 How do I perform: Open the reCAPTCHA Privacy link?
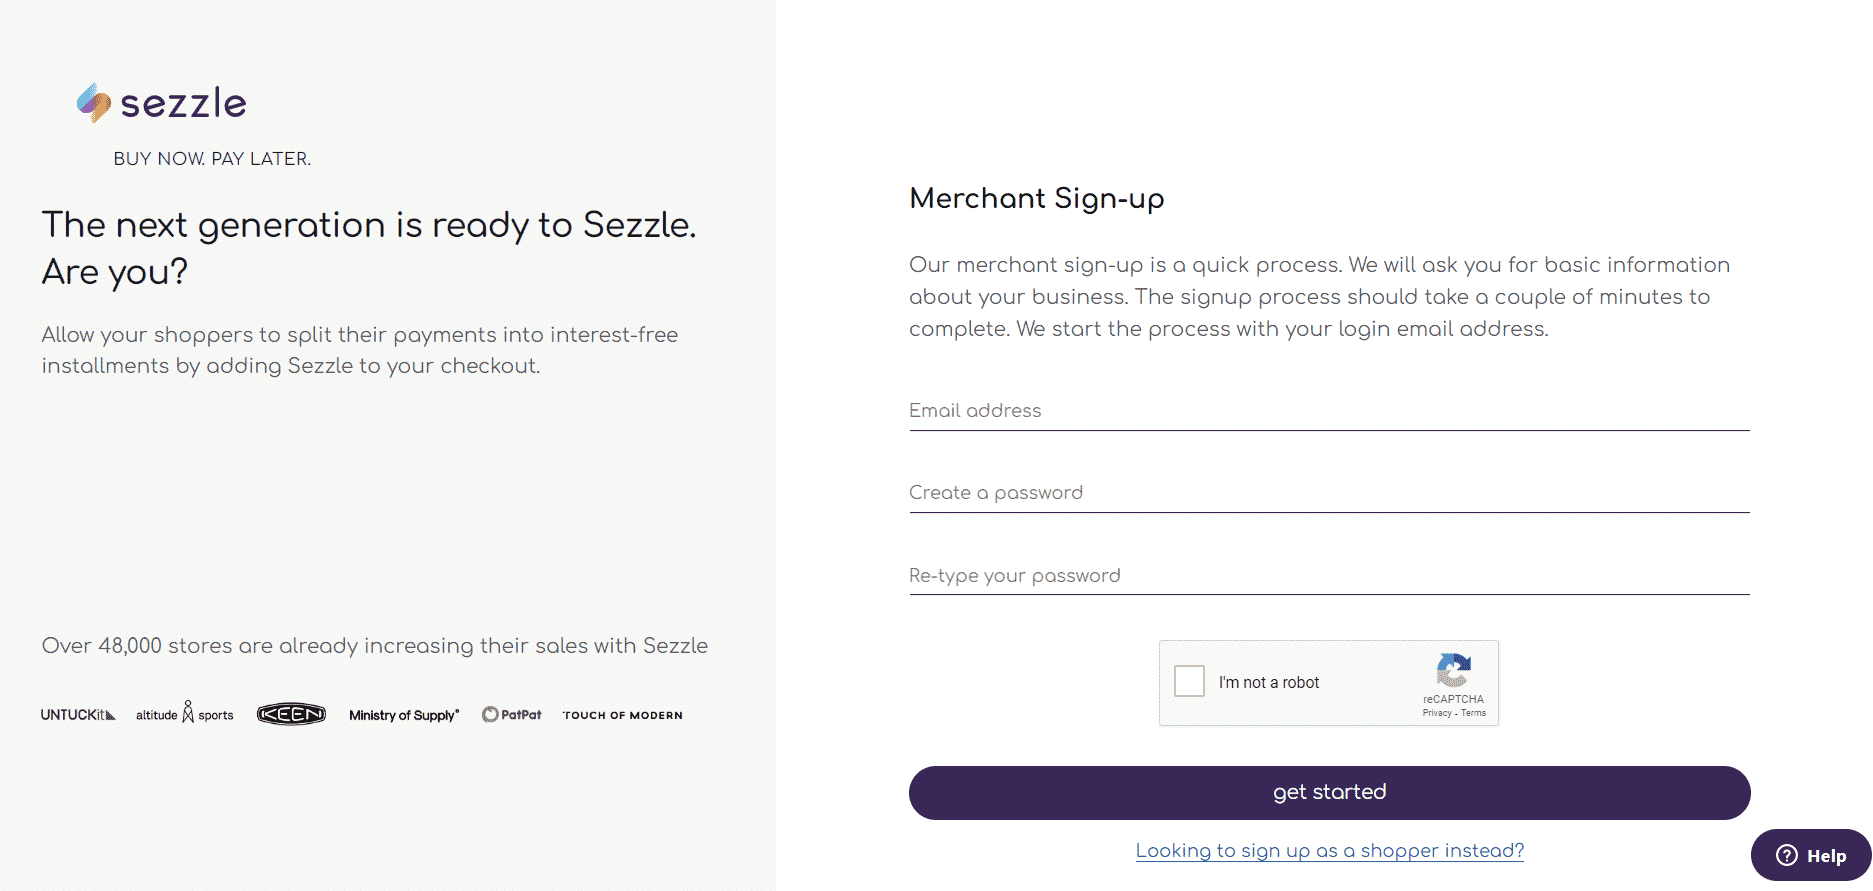pyautogui.click(x=1437, y=713)
